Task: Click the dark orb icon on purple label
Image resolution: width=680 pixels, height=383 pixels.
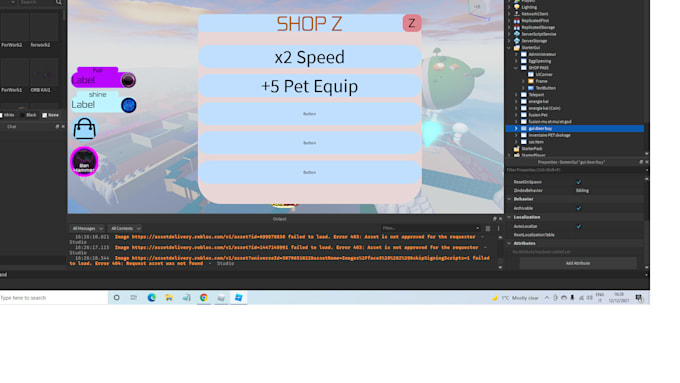Action: (128, 80)
